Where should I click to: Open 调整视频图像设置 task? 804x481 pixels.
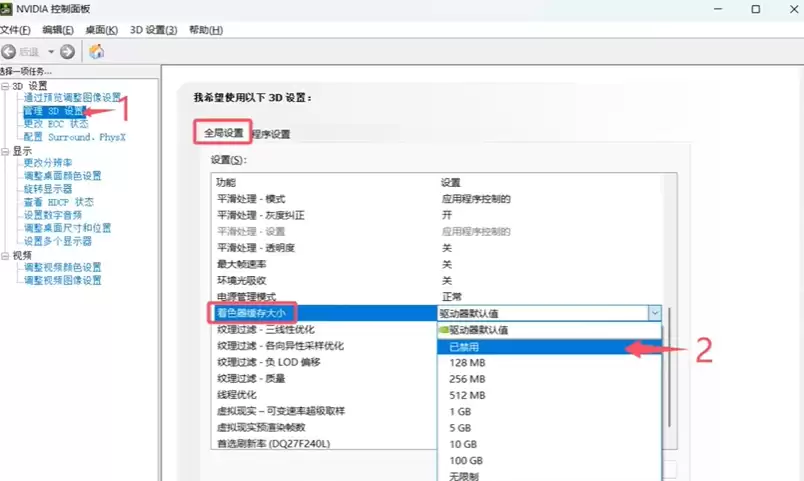coord(63,280)
